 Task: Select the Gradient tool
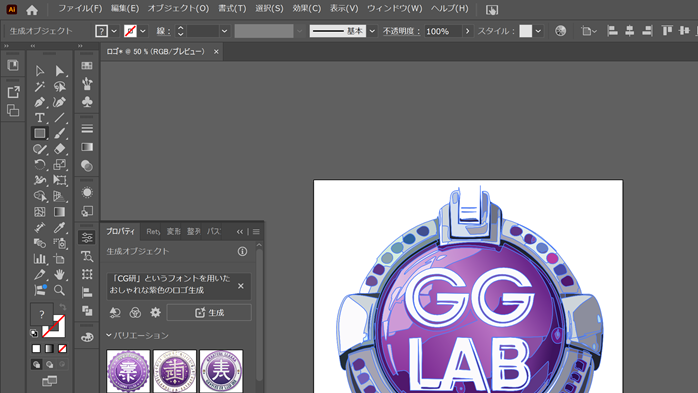(59, 212)
